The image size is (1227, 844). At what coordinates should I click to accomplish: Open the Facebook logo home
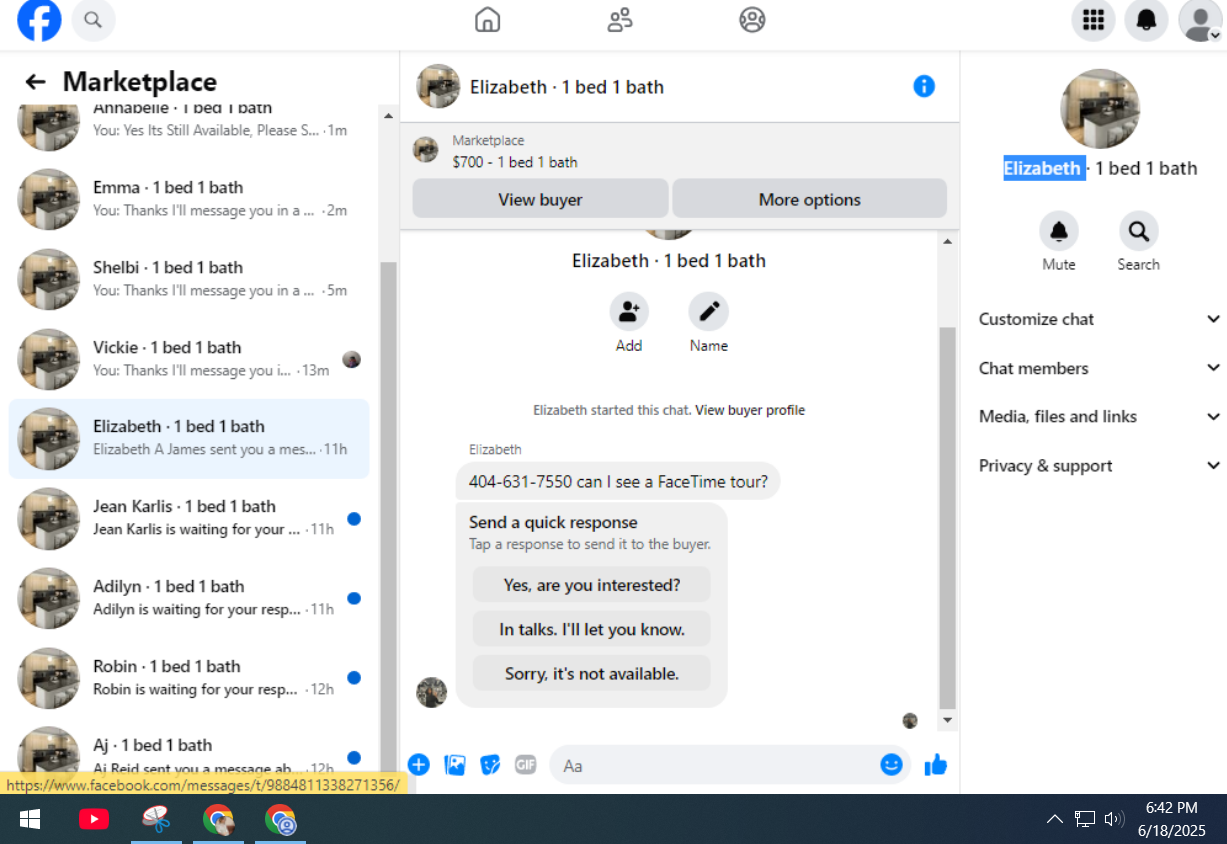coord(39,20)
